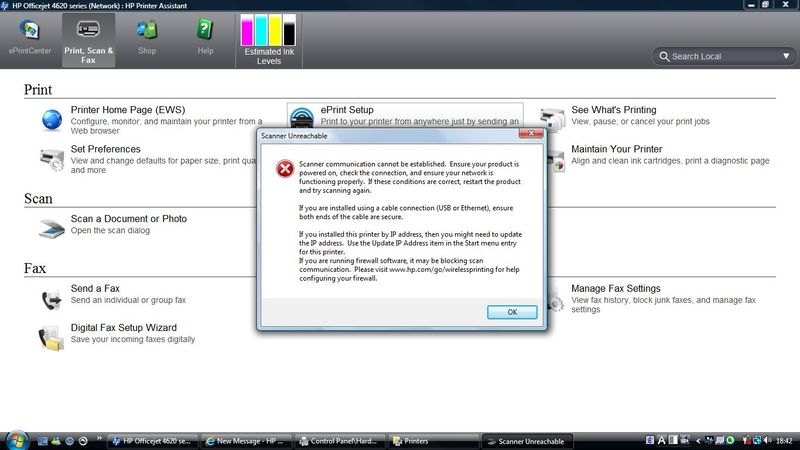Switch to New Message taskbar button
Screen dimensions: 800x450
[246, 441]
